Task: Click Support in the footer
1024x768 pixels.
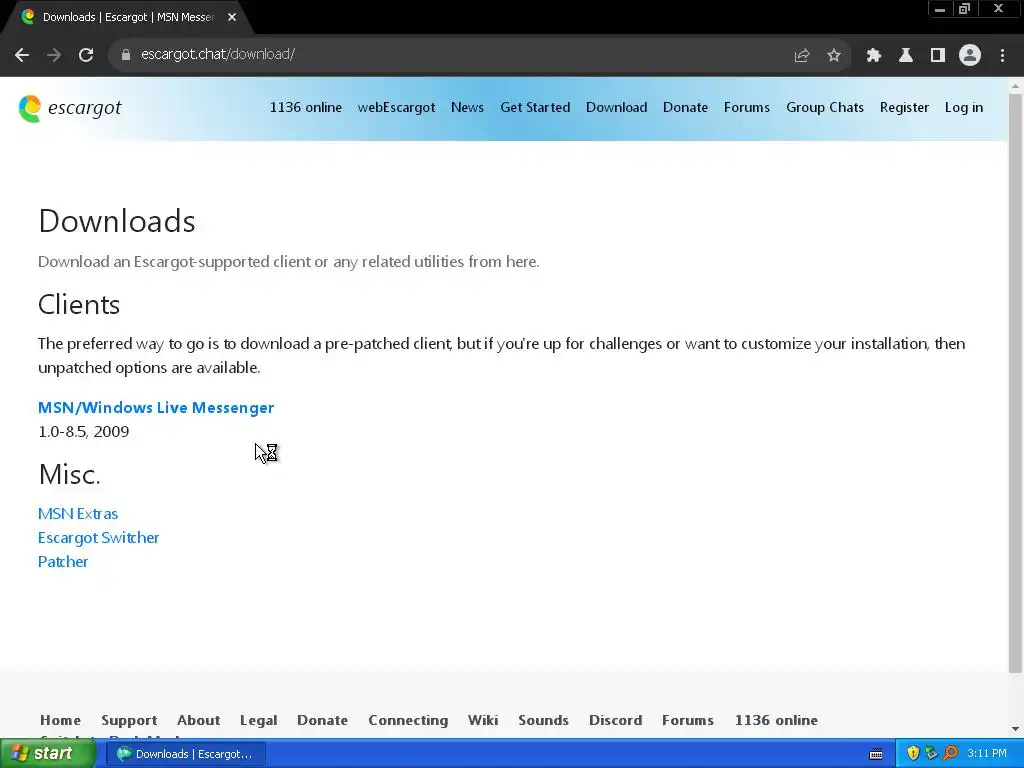Action: tap(129, 720)
